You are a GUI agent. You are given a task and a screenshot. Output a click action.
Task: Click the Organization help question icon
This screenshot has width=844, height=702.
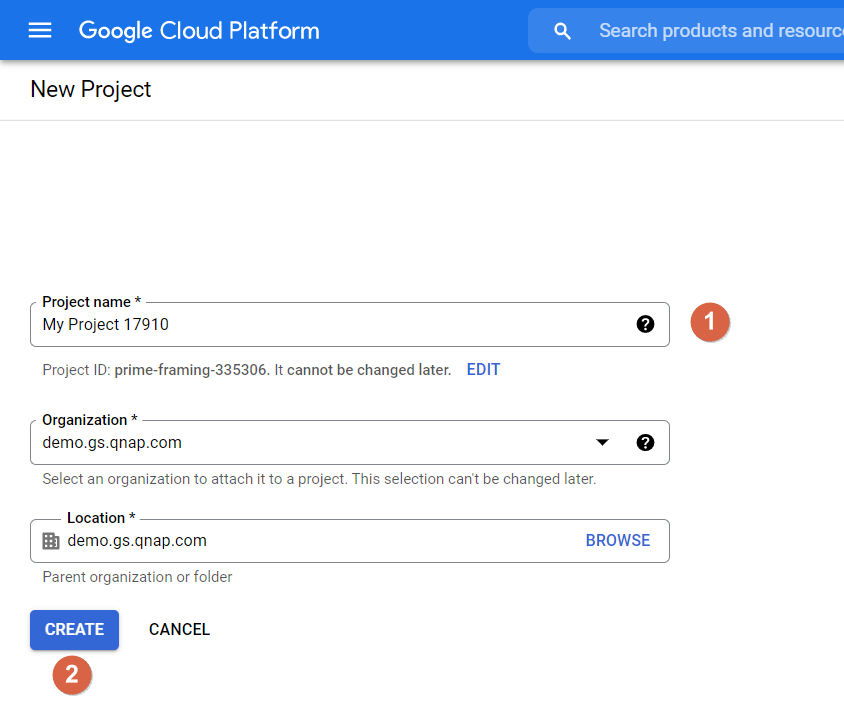coord(645,442)
